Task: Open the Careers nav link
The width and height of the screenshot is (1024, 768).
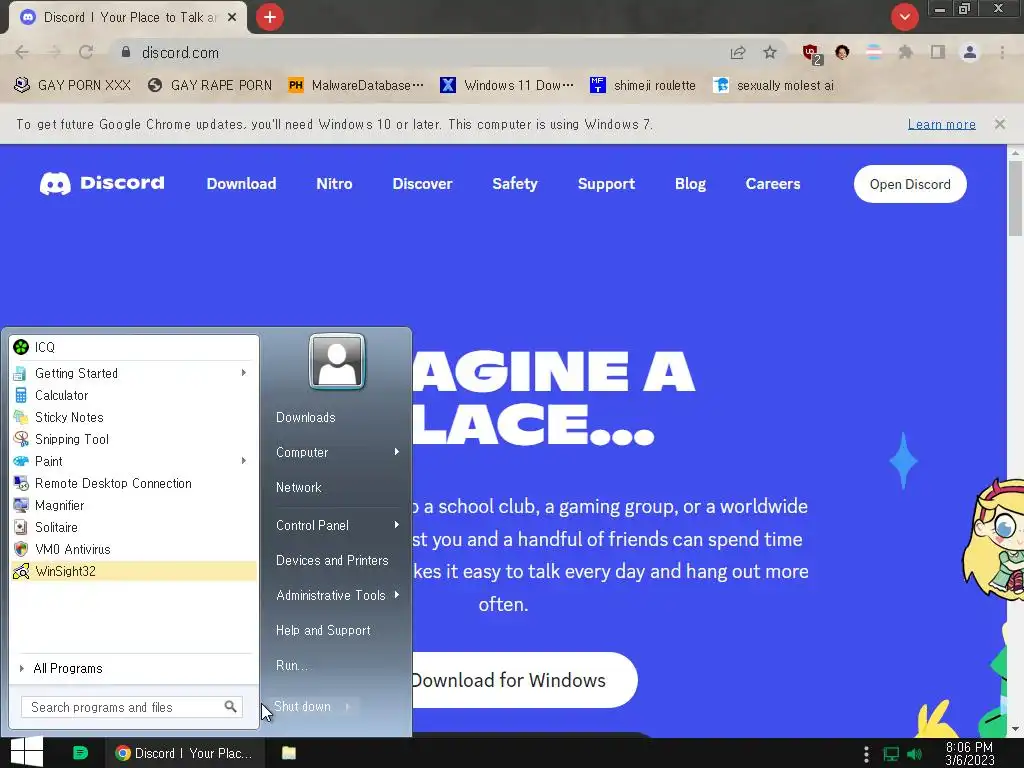Action: pyautogui.click(x=773, y=184)
